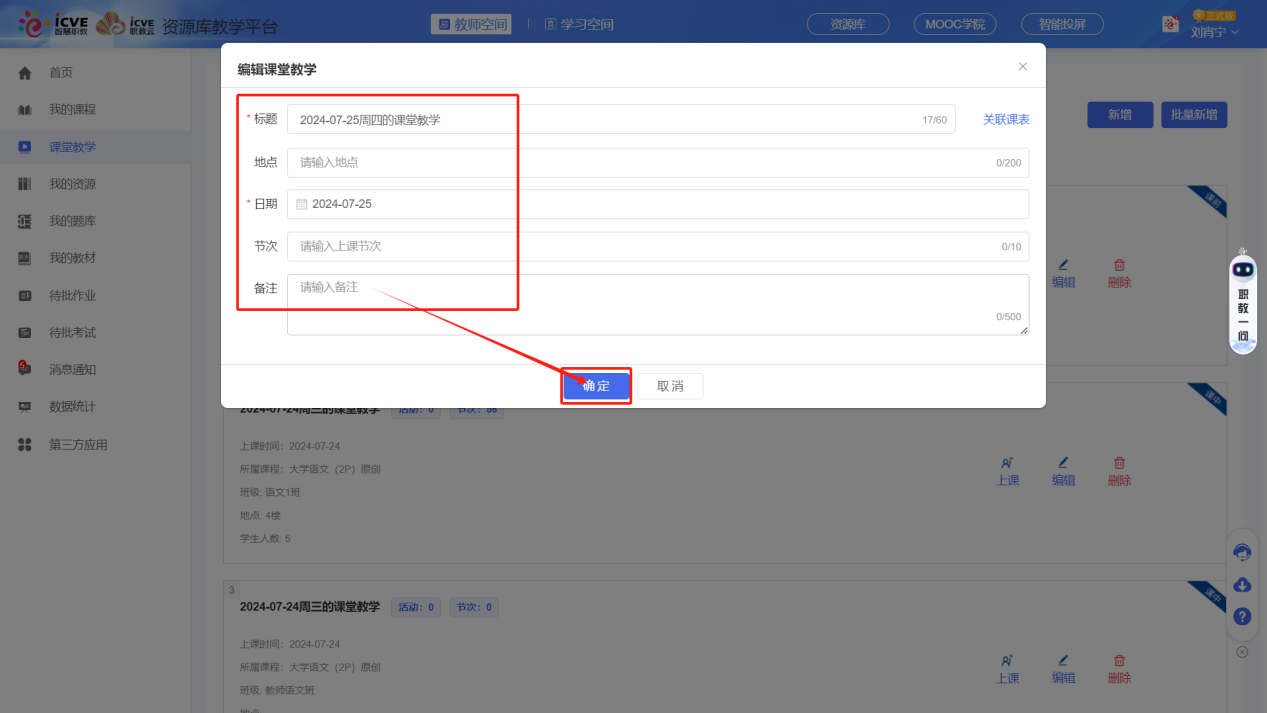Image resolution: width=1267 pixels, height=713 pixels.
Task: Click the round customer service headset icon
Action: [x=1242, y=552]
